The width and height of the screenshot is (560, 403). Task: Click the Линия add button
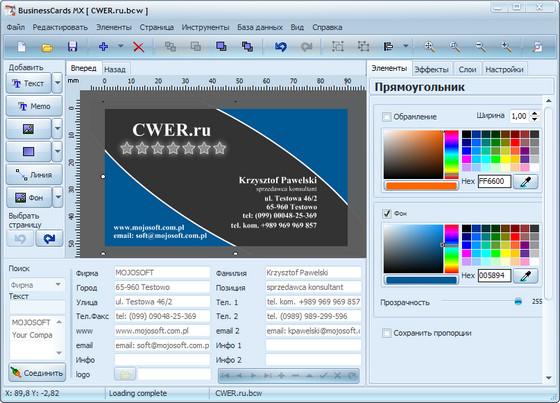(x=34, y=175)
